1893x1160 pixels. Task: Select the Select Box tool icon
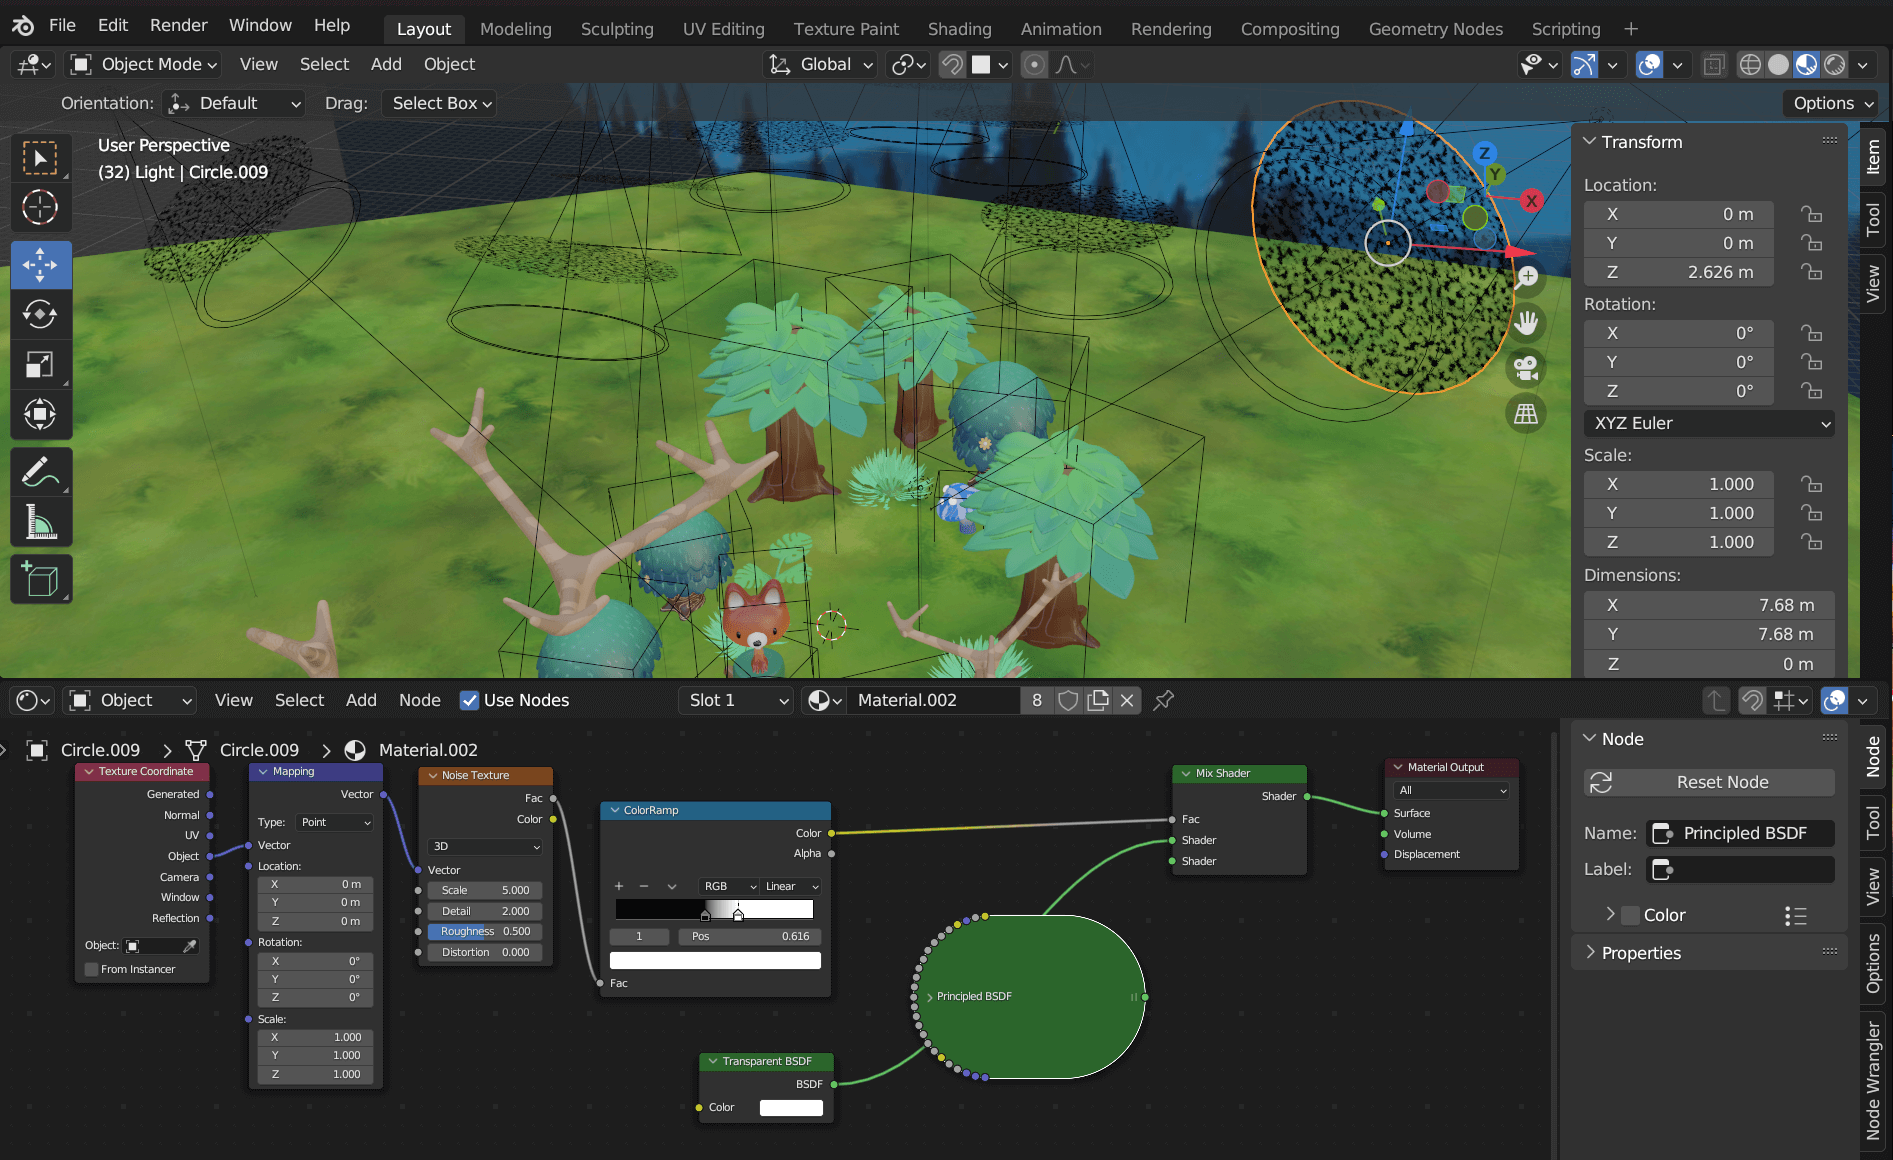(x=40, y=158)
